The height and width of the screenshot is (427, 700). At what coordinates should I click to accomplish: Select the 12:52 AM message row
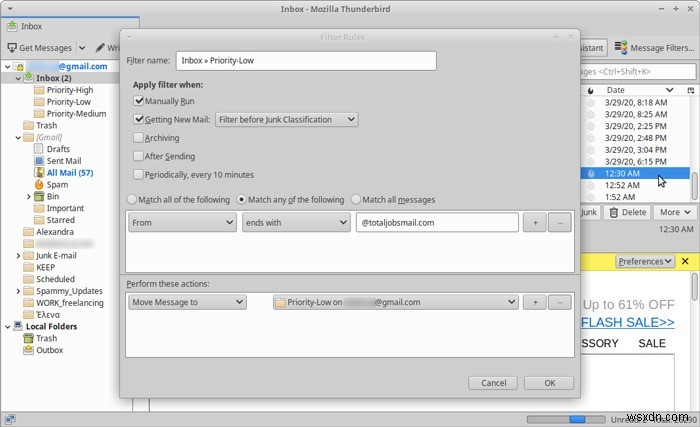click(x=636, y=185)
